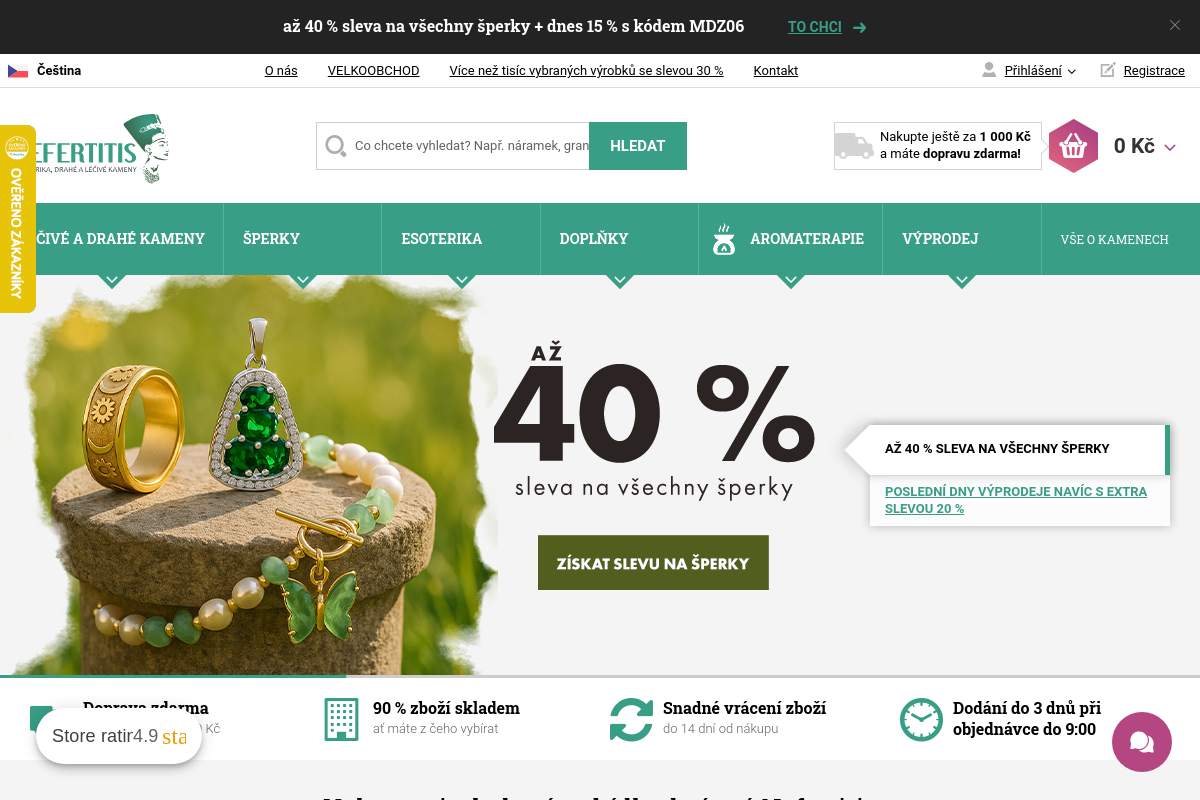
Task: Close the top promo banner
Action: coord(1175,26)
